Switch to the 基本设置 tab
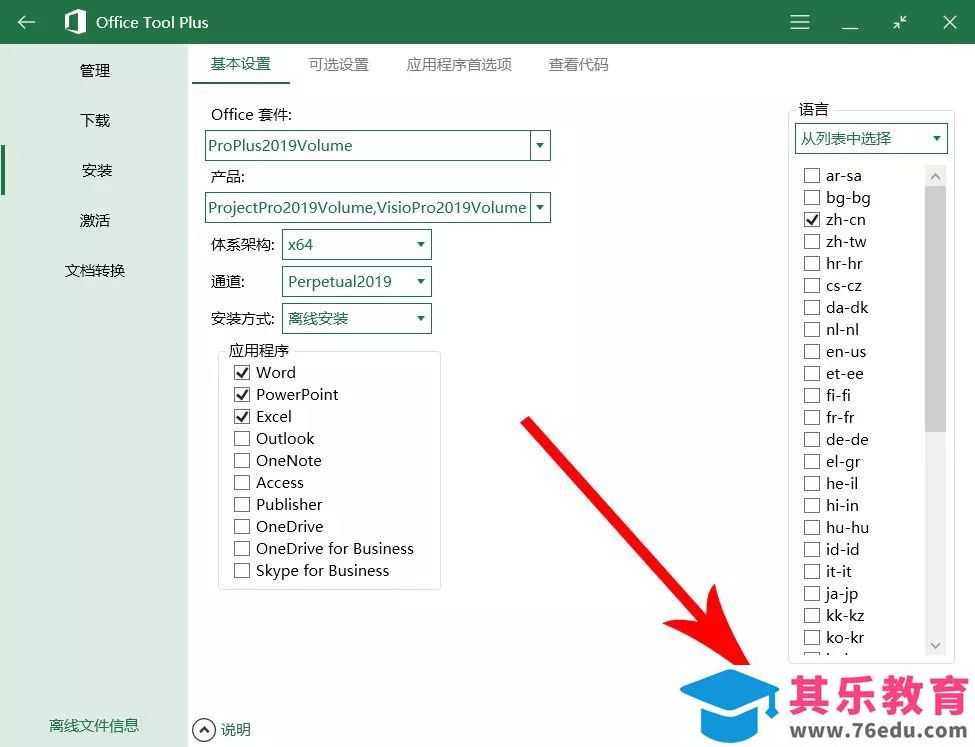 pyautogui.click(x=241, y=64)
